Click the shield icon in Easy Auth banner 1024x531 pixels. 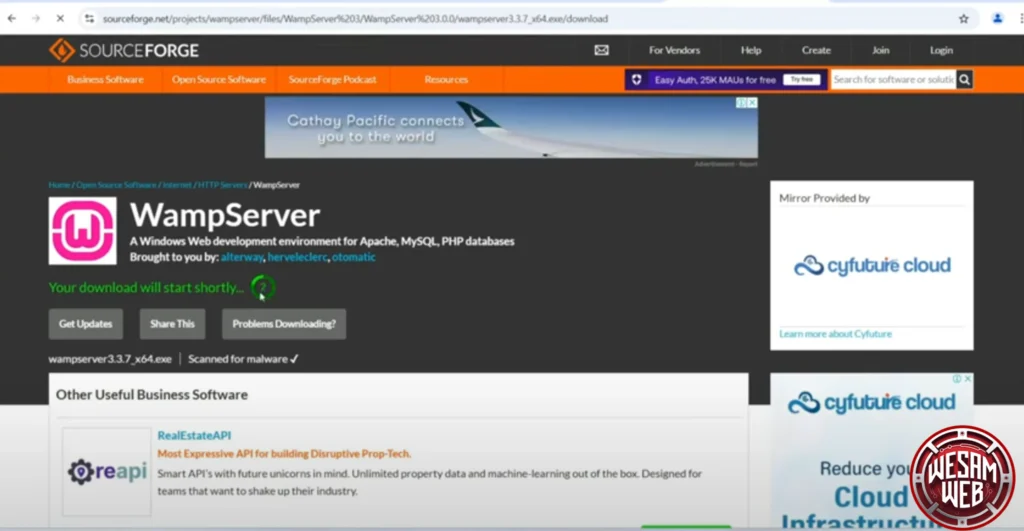coord(637,80)
